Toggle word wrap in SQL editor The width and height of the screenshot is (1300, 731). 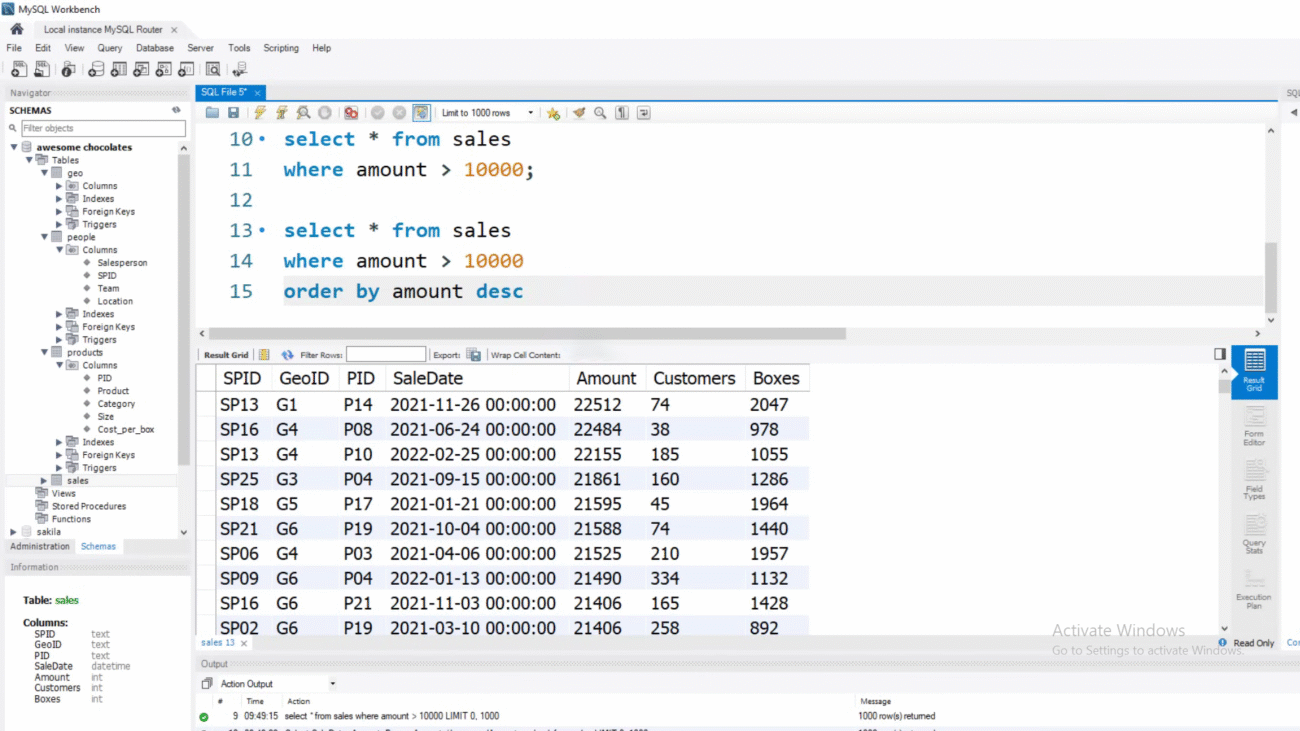pyautogui.click(x=643, y=113)
